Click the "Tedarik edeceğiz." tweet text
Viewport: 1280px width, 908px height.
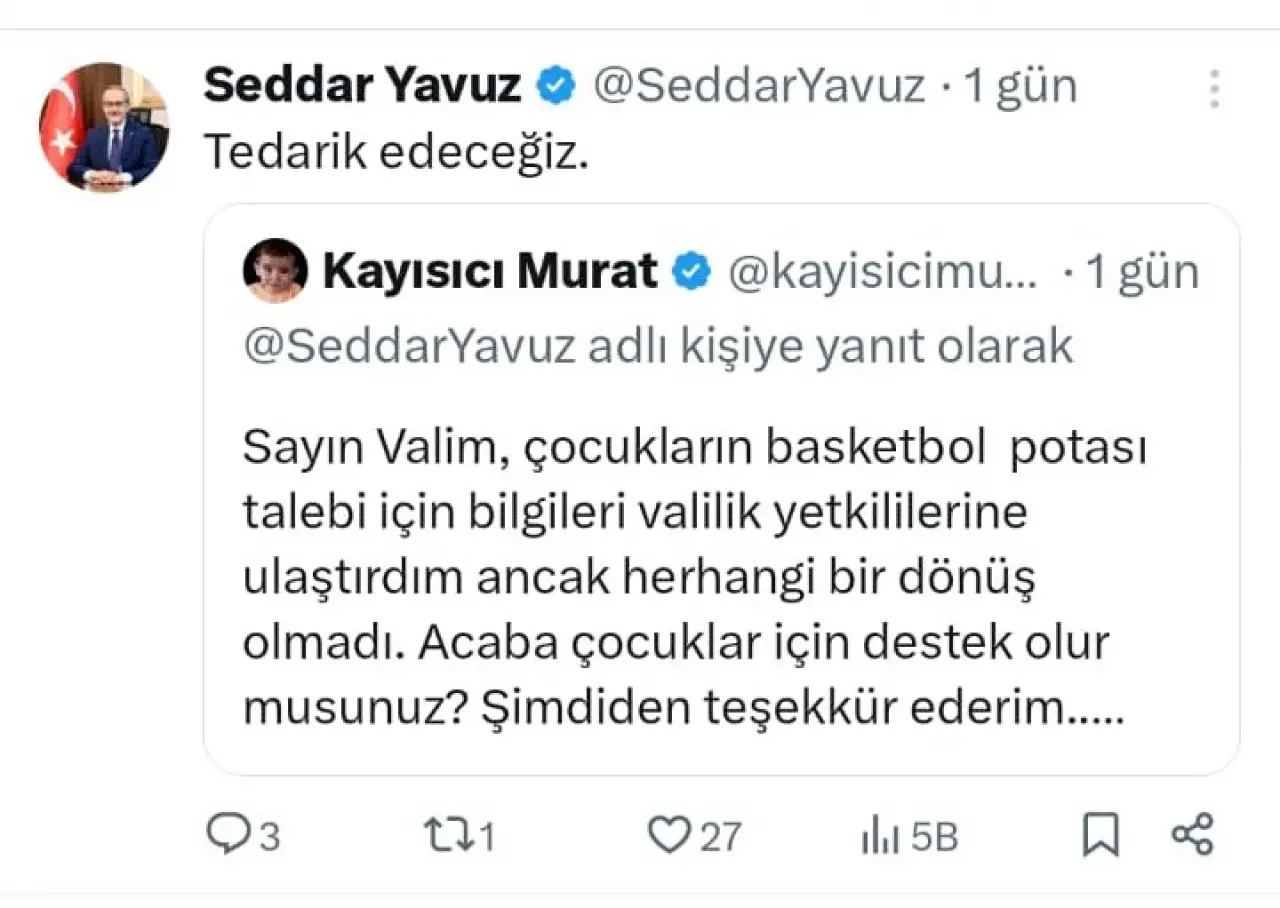[396, 151]
